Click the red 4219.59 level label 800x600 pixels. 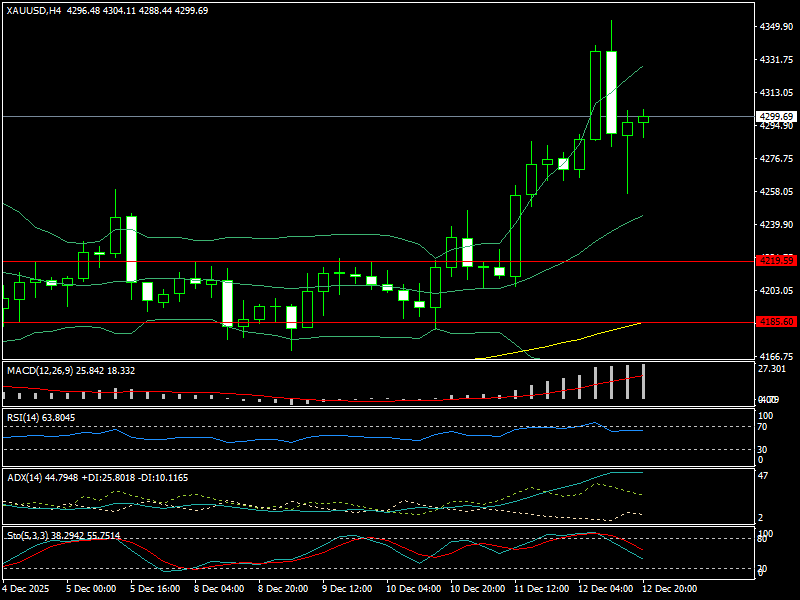pos(777,261)
